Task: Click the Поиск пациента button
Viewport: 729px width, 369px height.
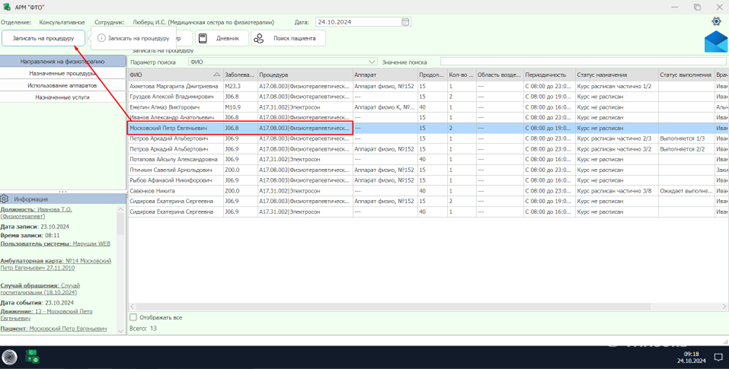Action: tap(288, 39)
